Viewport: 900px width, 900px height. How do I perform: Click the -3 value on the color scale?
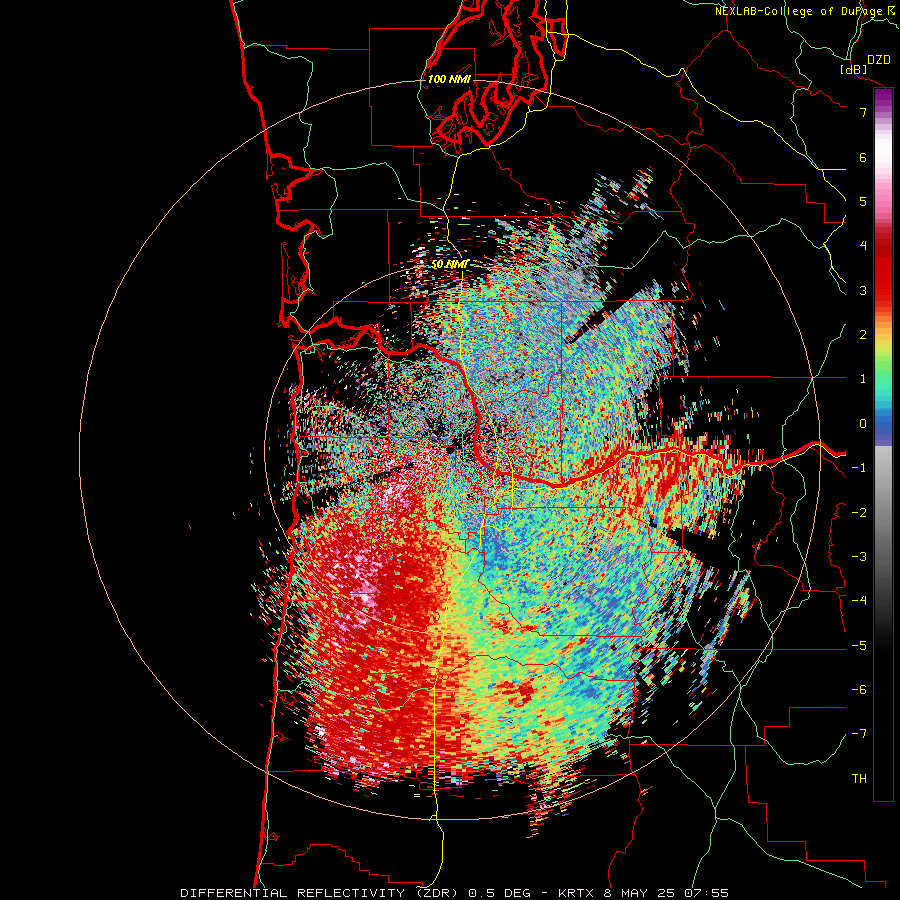point(859,557)
